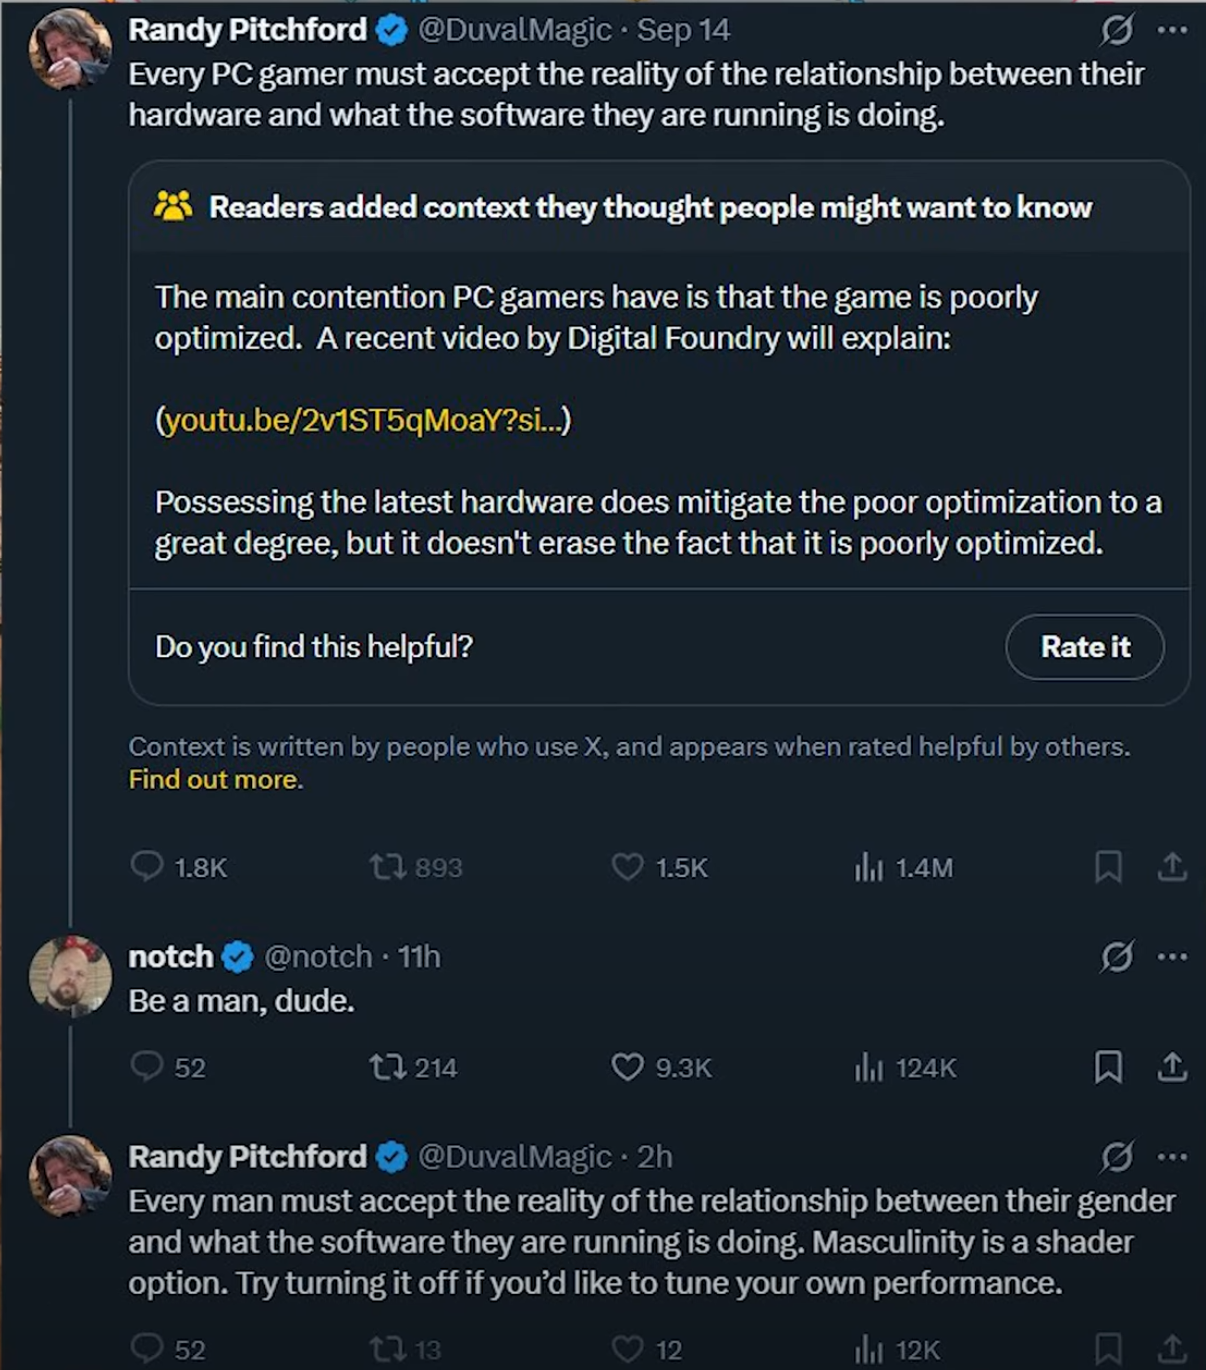Open the youtu.be Digital Foundry link
This screenshot has width=1206, height=1370.
[364, 420]
